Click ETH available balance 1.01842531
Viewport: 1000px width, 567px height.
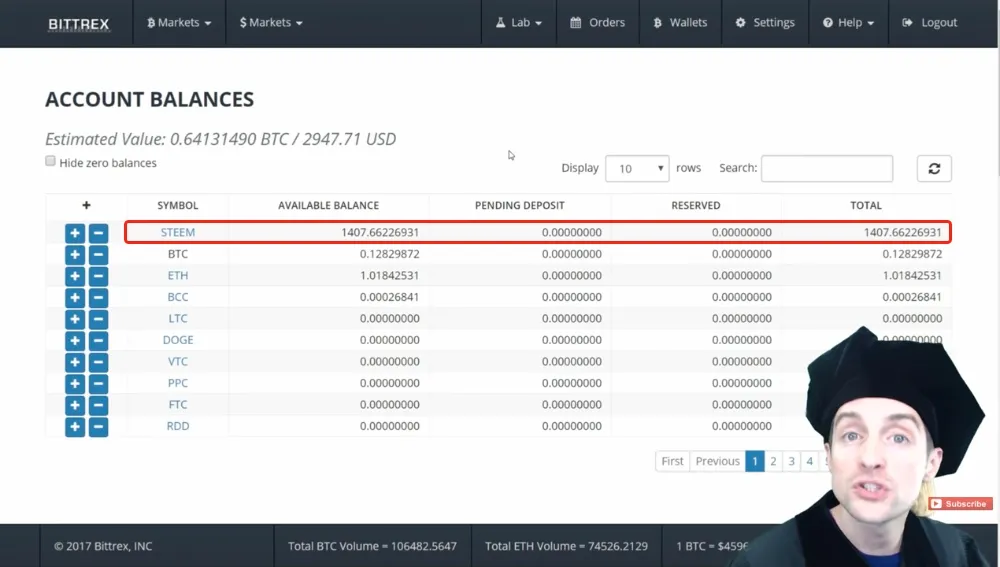pos(390,276)
